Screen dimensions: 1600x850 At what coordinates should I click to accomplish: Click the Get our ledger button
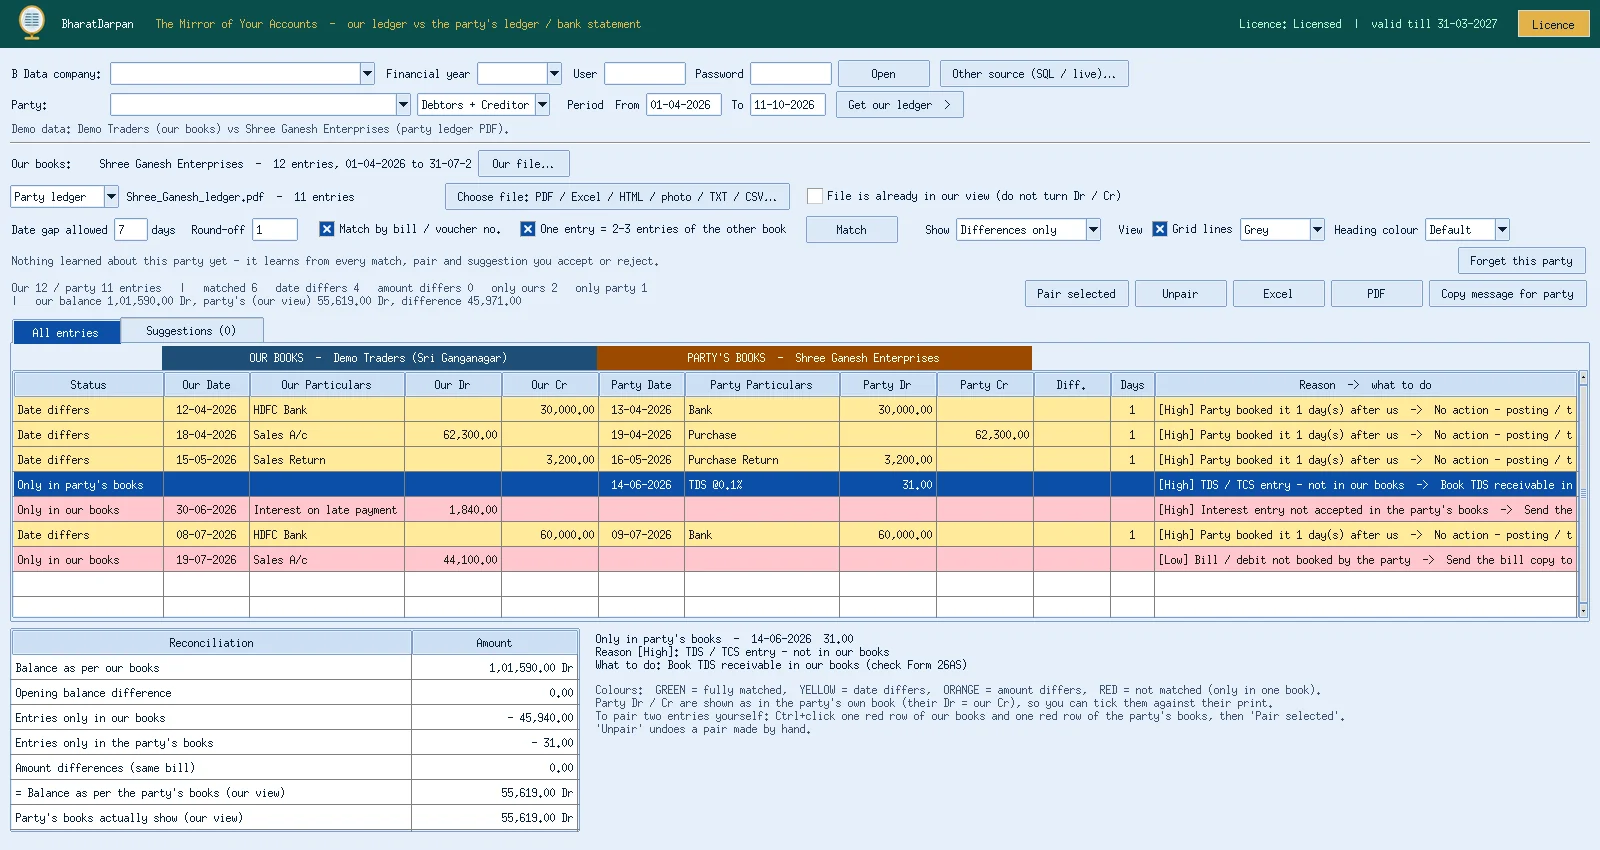click(x=900, y=105)
